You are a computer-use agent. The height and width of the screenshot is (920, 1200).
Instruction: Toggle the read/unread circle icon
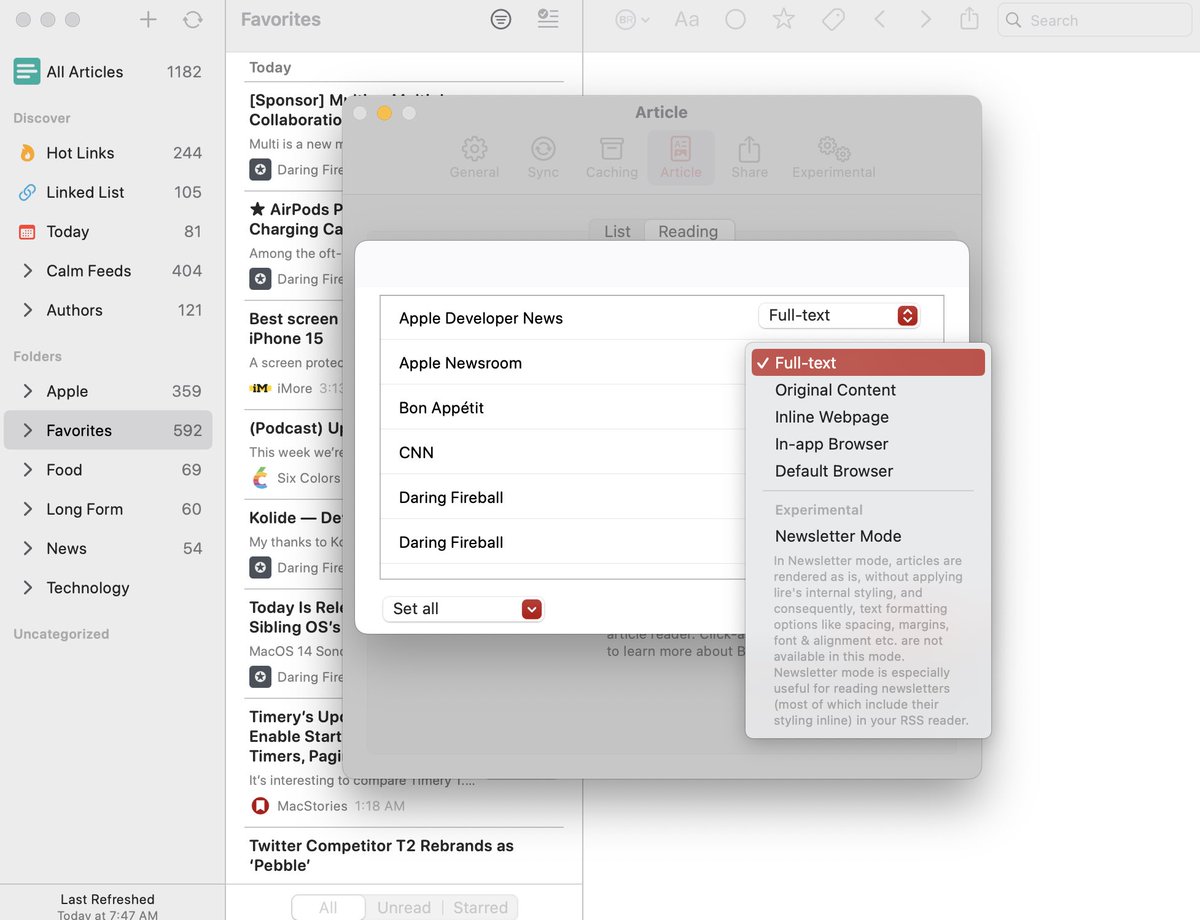735,20
